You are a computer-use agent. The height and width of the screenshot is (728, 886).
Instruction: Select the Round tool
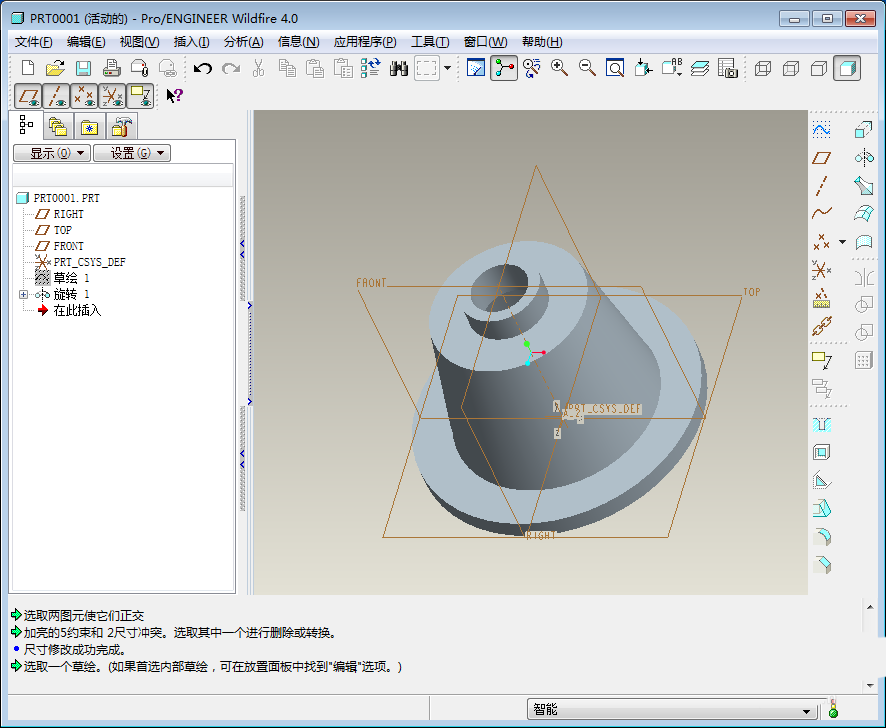822,536
